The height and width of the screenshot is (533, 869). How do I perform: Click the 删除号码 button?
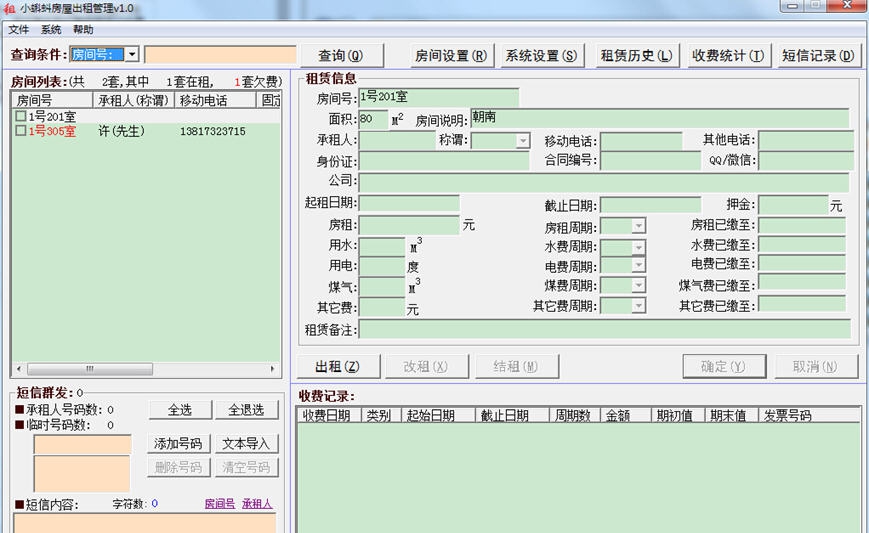[178, 467]
